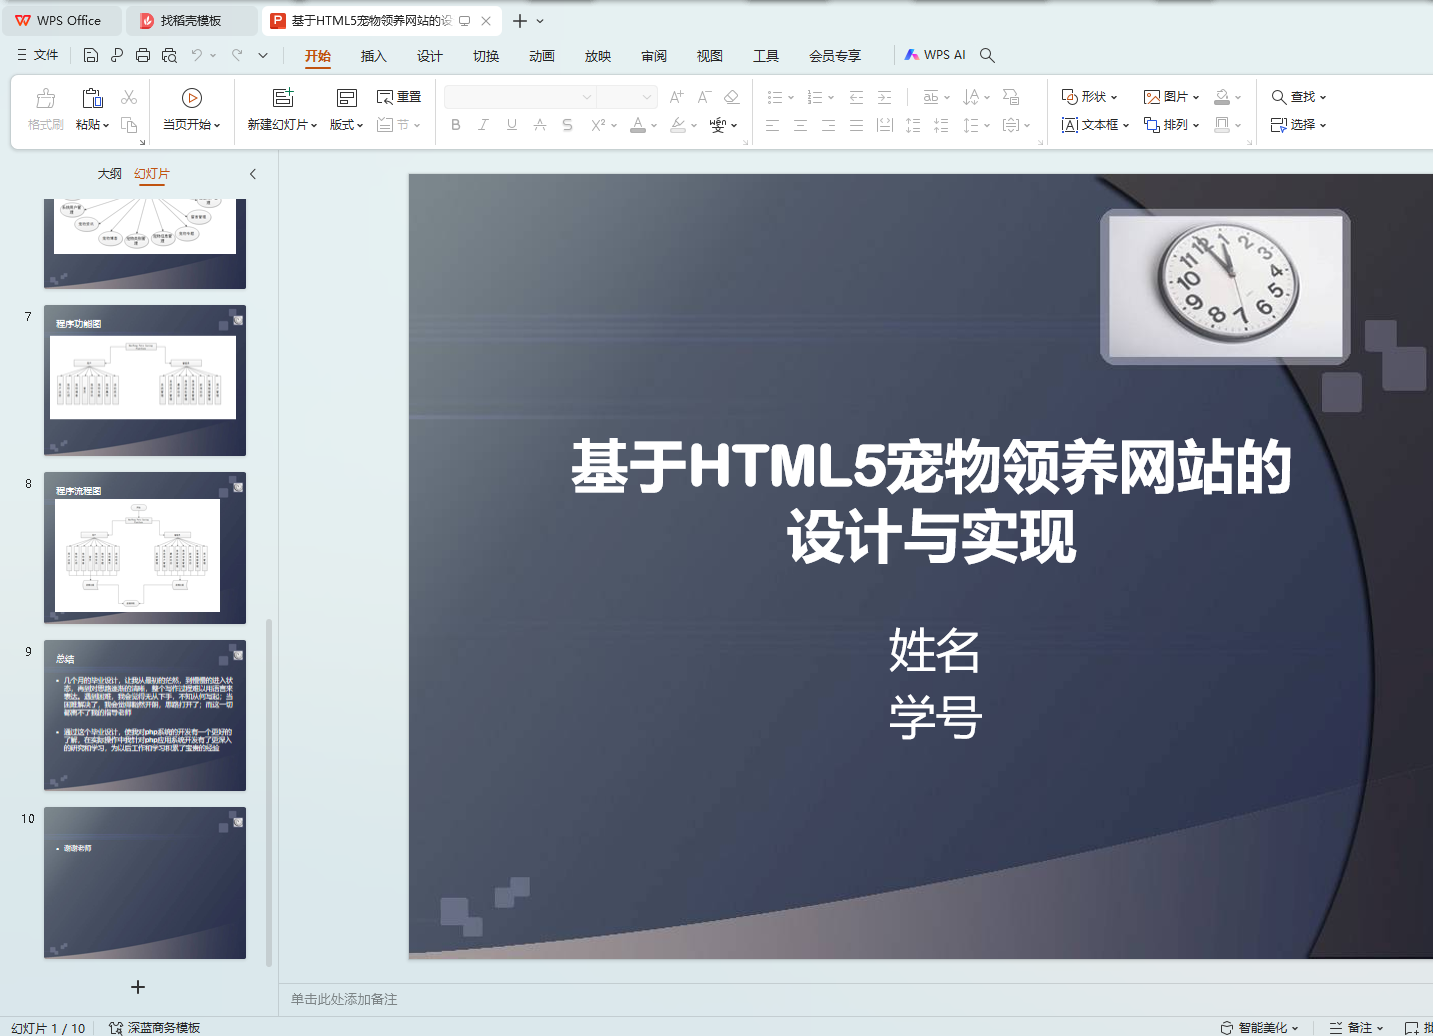Image resolution: width=1433 pixels, height=1036 pixels.
Task: Decrease font size icon
Action: pyautogui.click(x=704, y=97)
